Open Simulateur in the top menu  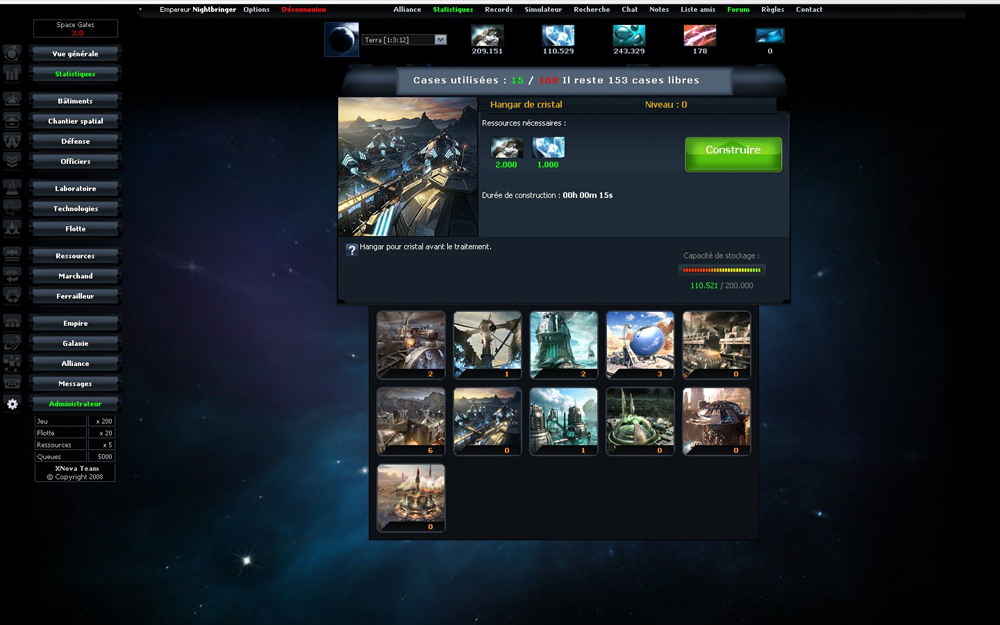(x=544, y=9)
